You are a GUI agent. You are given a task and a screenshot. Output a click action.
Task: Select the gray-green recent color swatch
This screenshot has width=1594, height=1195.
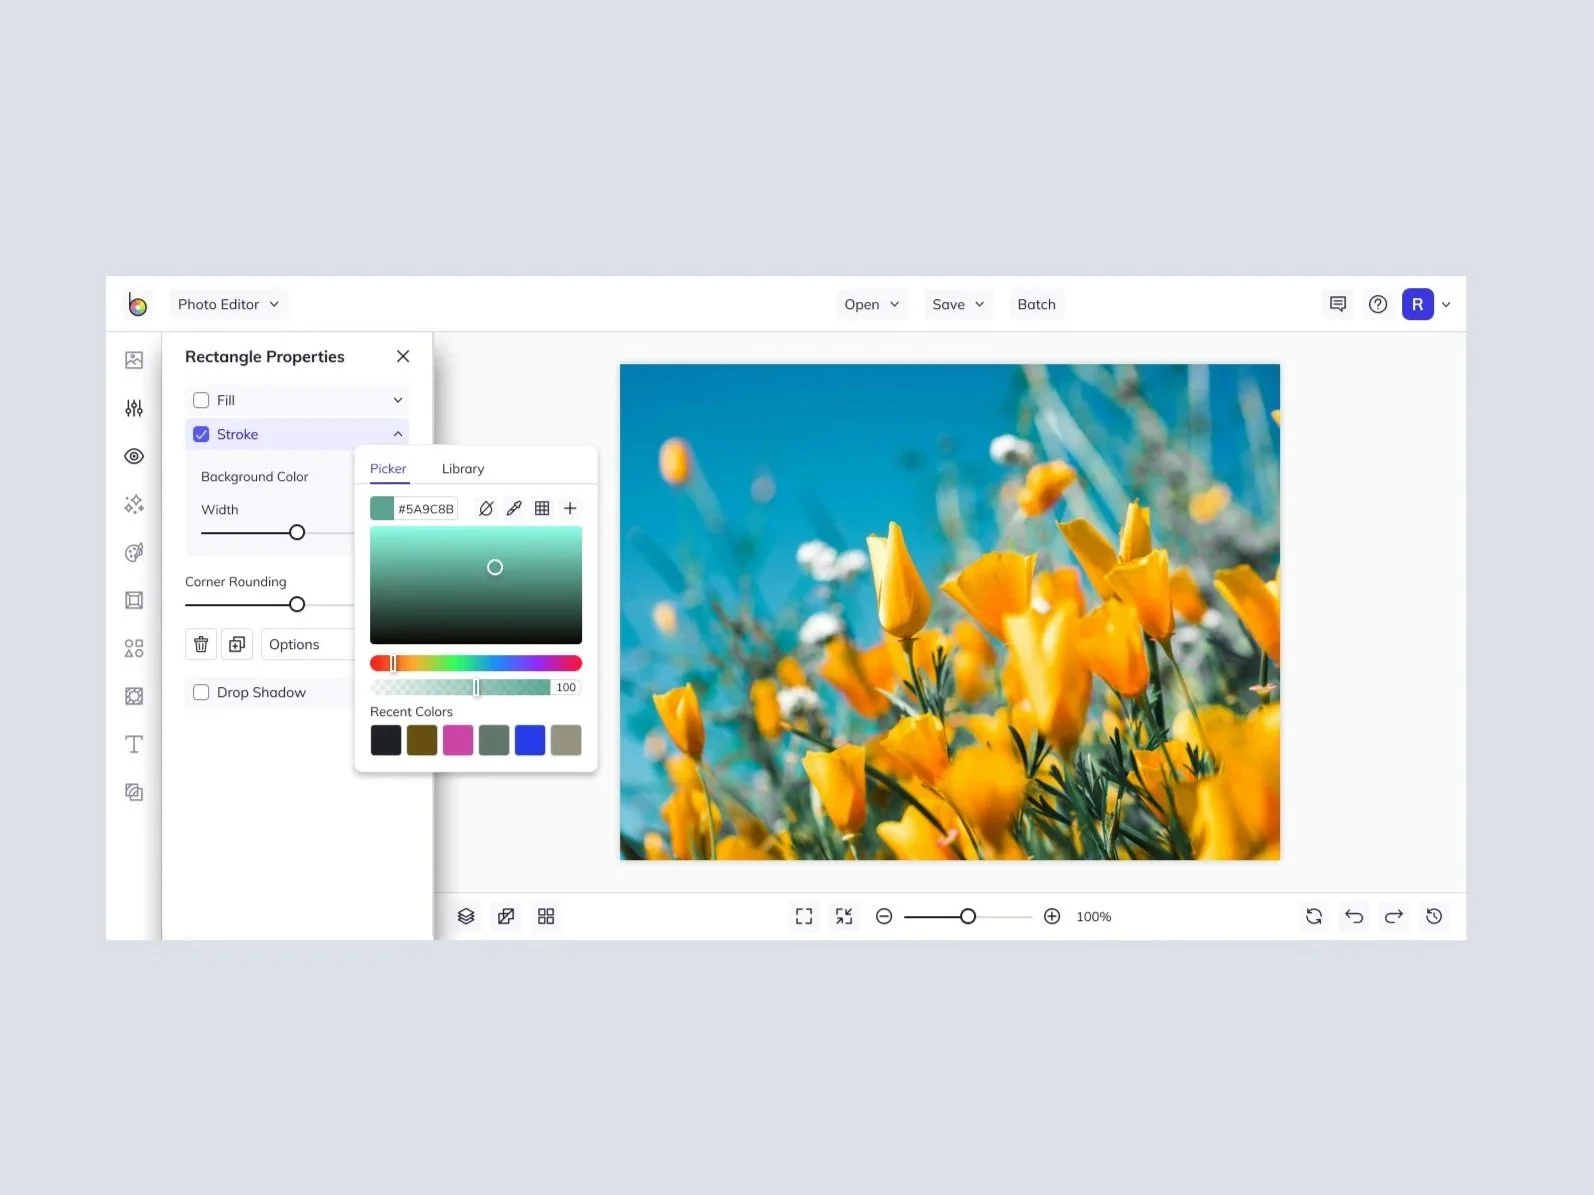[x=494, y=740]
